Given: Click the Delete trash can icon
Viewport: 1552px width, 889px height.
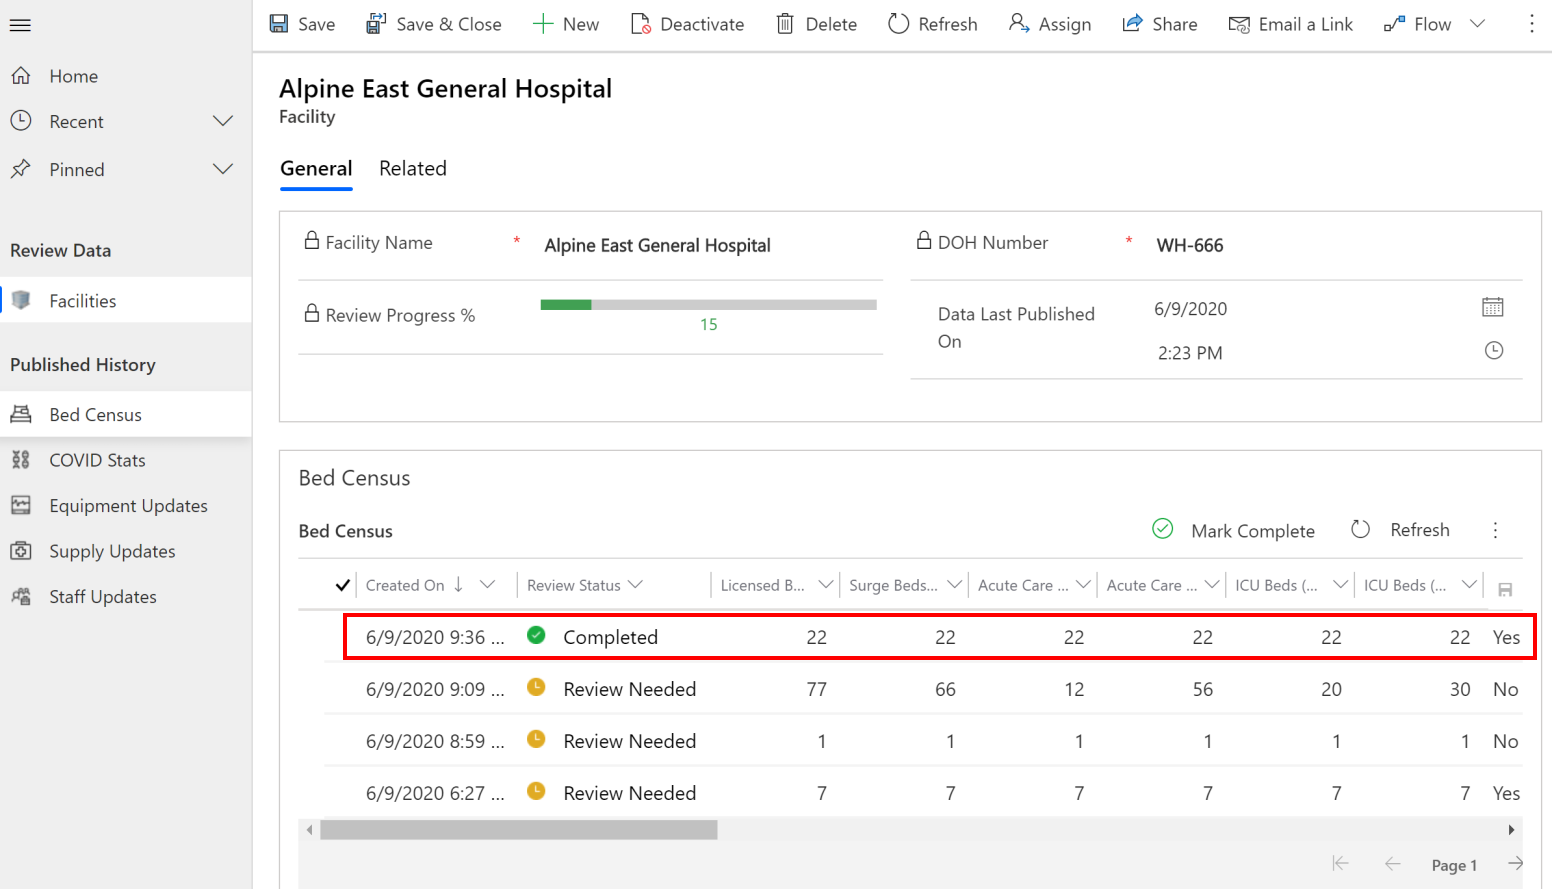Looking at the screenshot, I should [785, 24].
